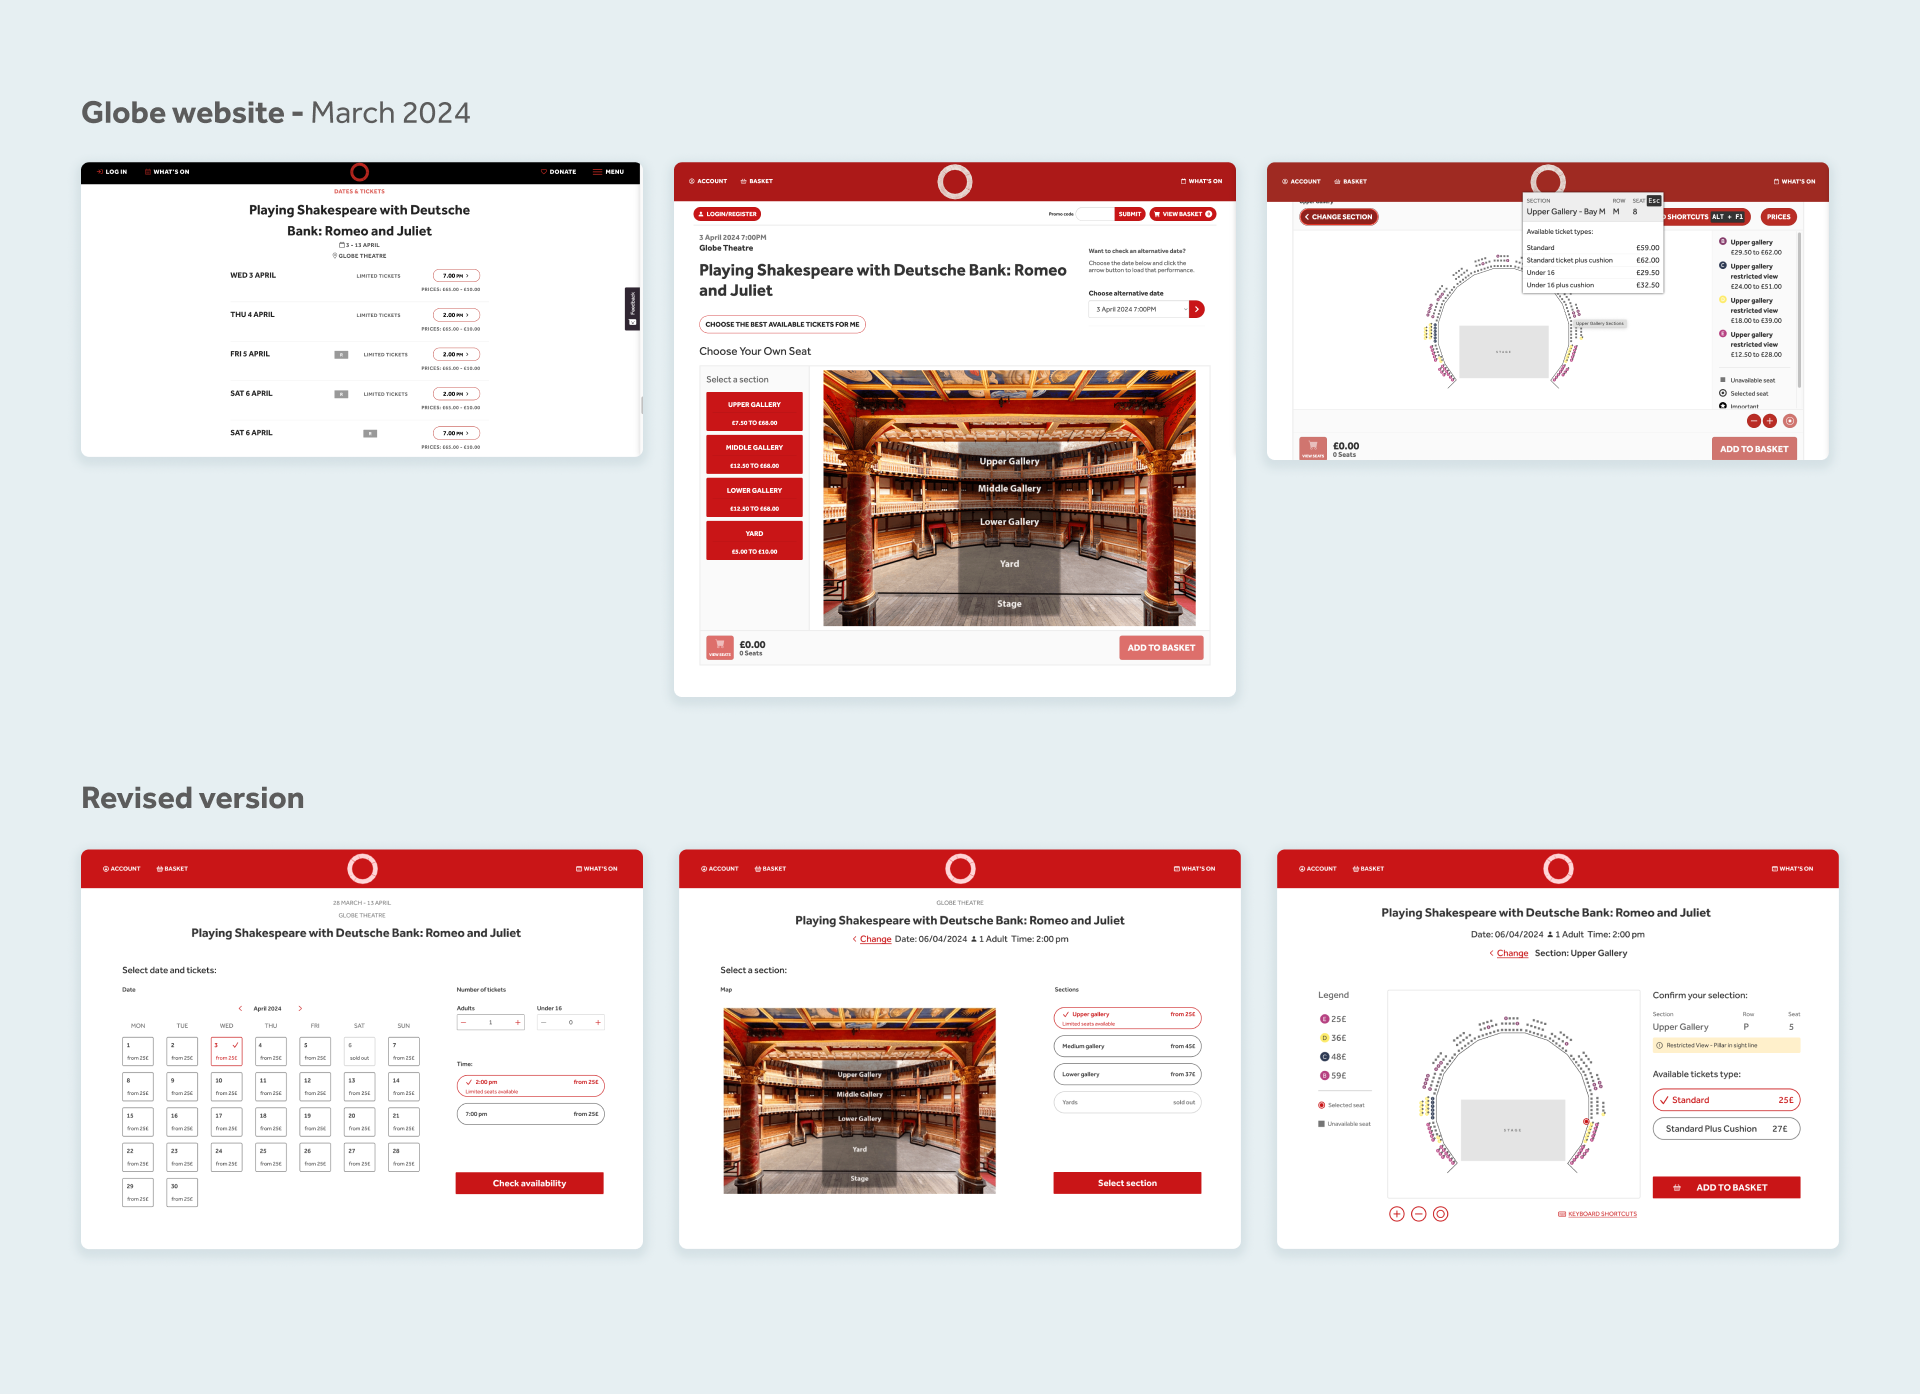Click WHAT'S ON in revised seat-map page header

pyautogui.click(x=1792, y=869)
